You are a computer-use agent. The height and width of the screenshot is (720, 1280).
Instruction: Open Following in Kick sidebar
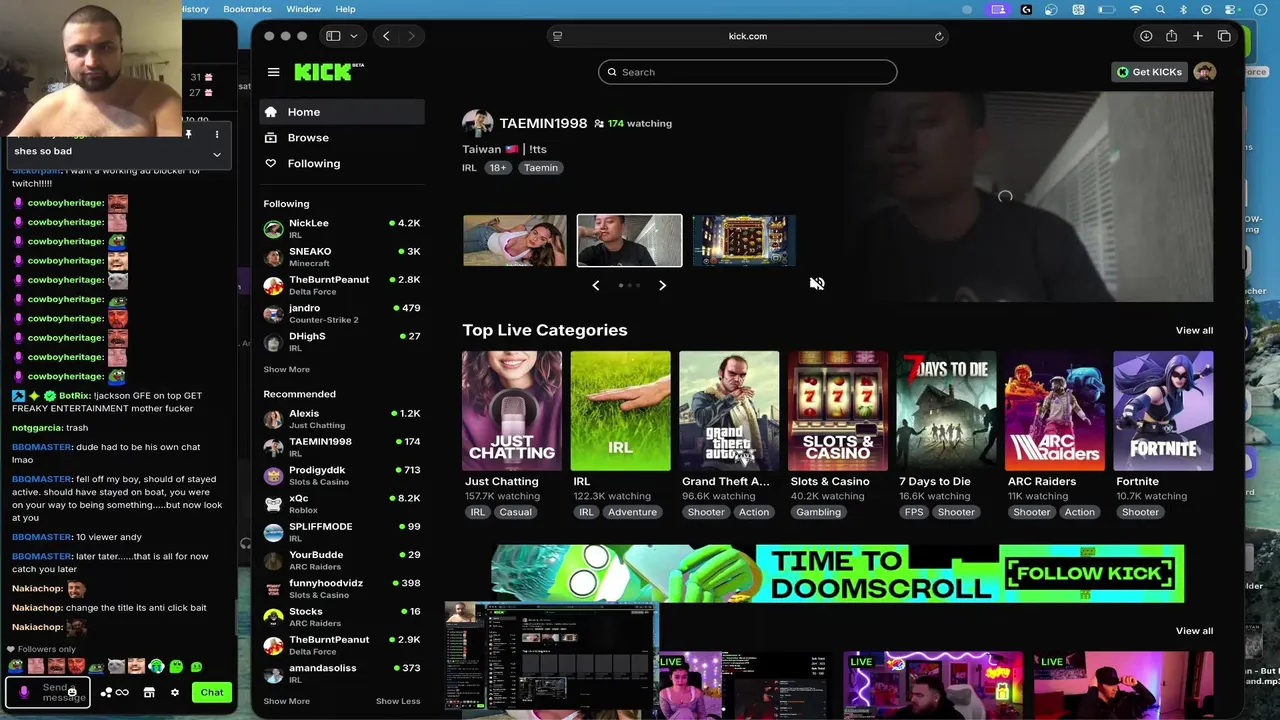pos(342,164)
